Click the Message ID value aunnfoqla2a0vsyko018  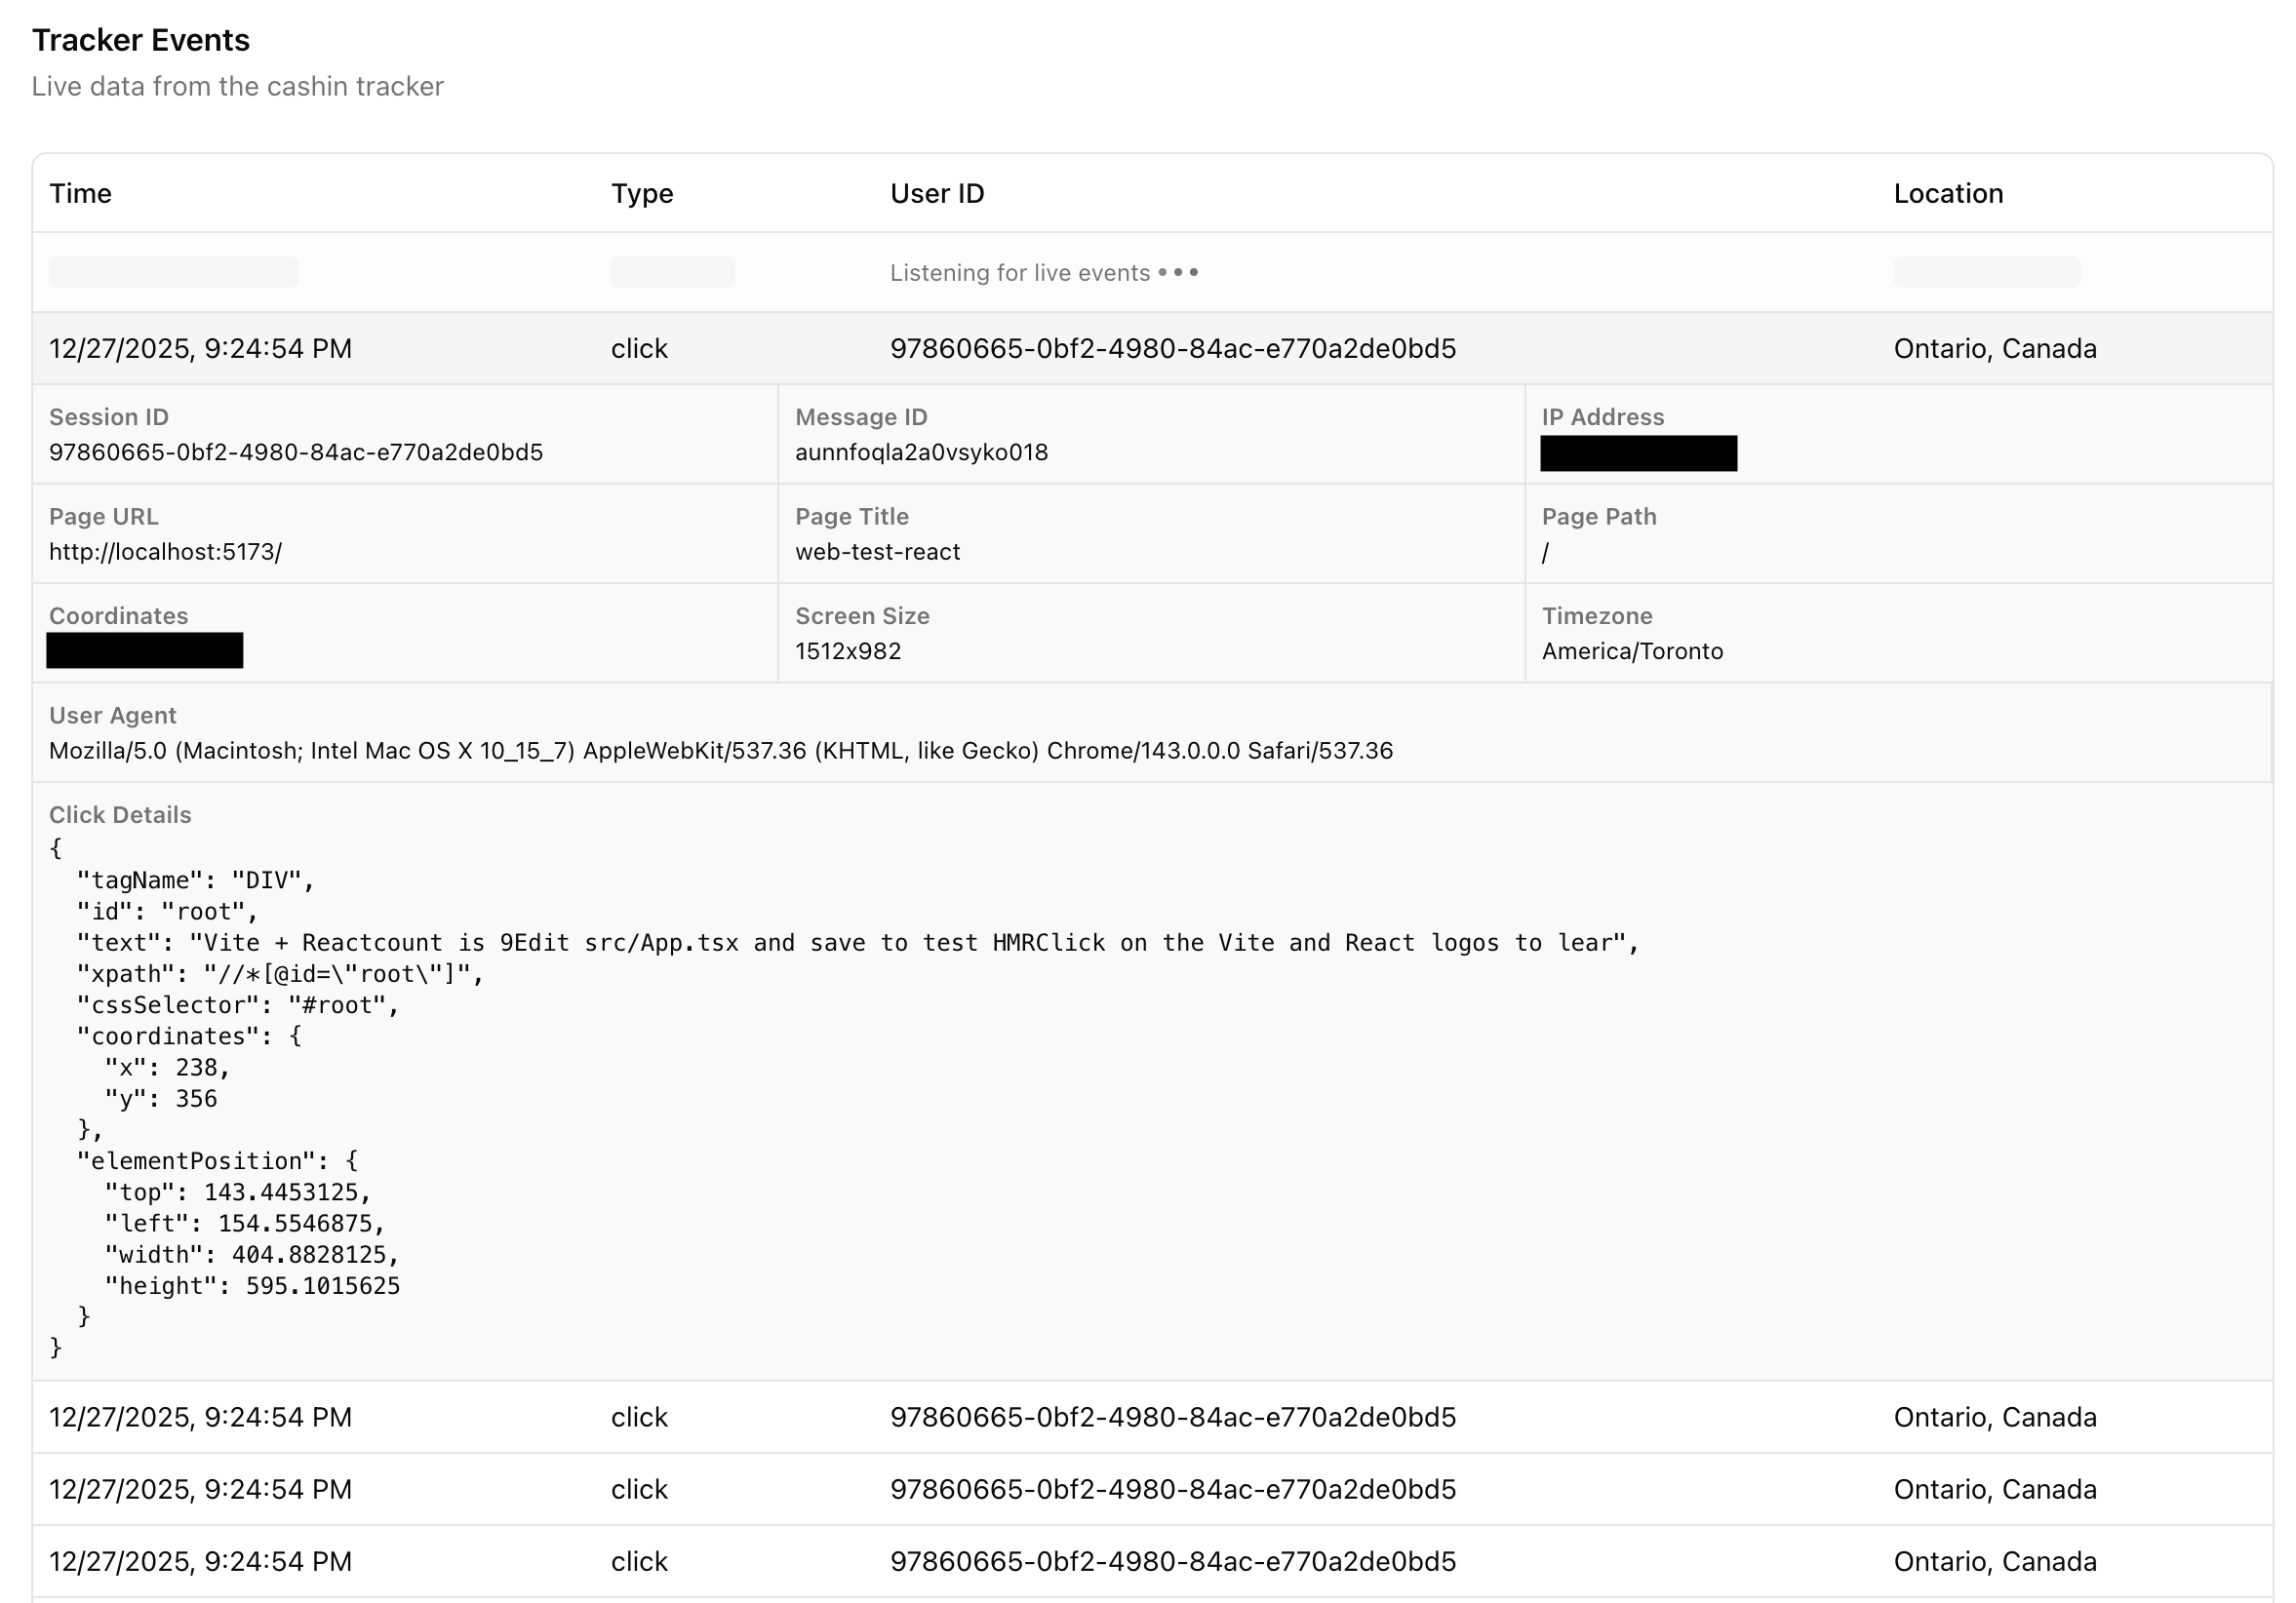coord(921,452)
